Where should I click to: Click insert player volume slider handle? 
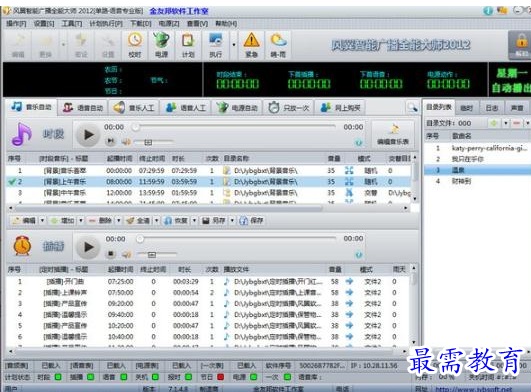[x=151, y=254]
